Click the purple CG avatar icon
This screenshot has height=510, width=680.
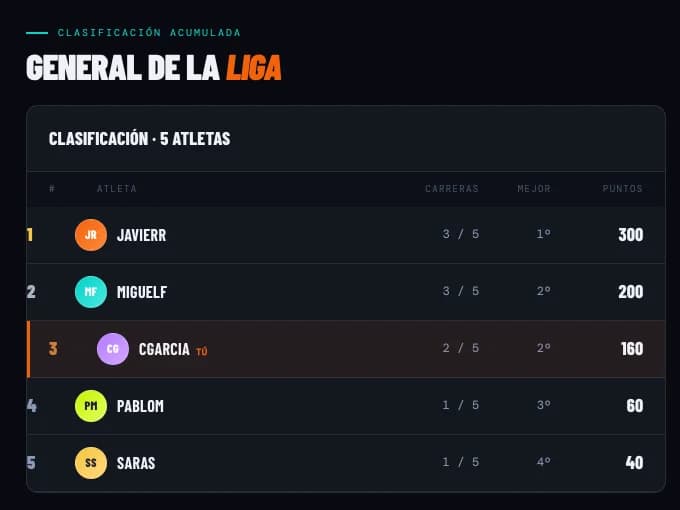pyautogui.click(x=113, y=349)
